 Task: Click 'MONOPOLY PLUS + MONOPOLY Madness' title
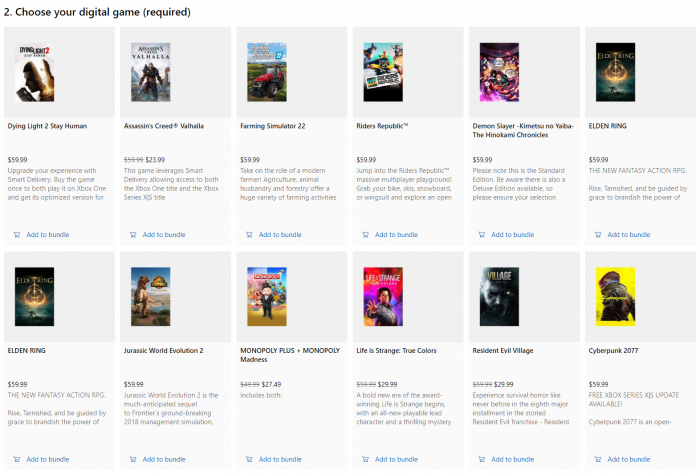click(x=290, y=355)
